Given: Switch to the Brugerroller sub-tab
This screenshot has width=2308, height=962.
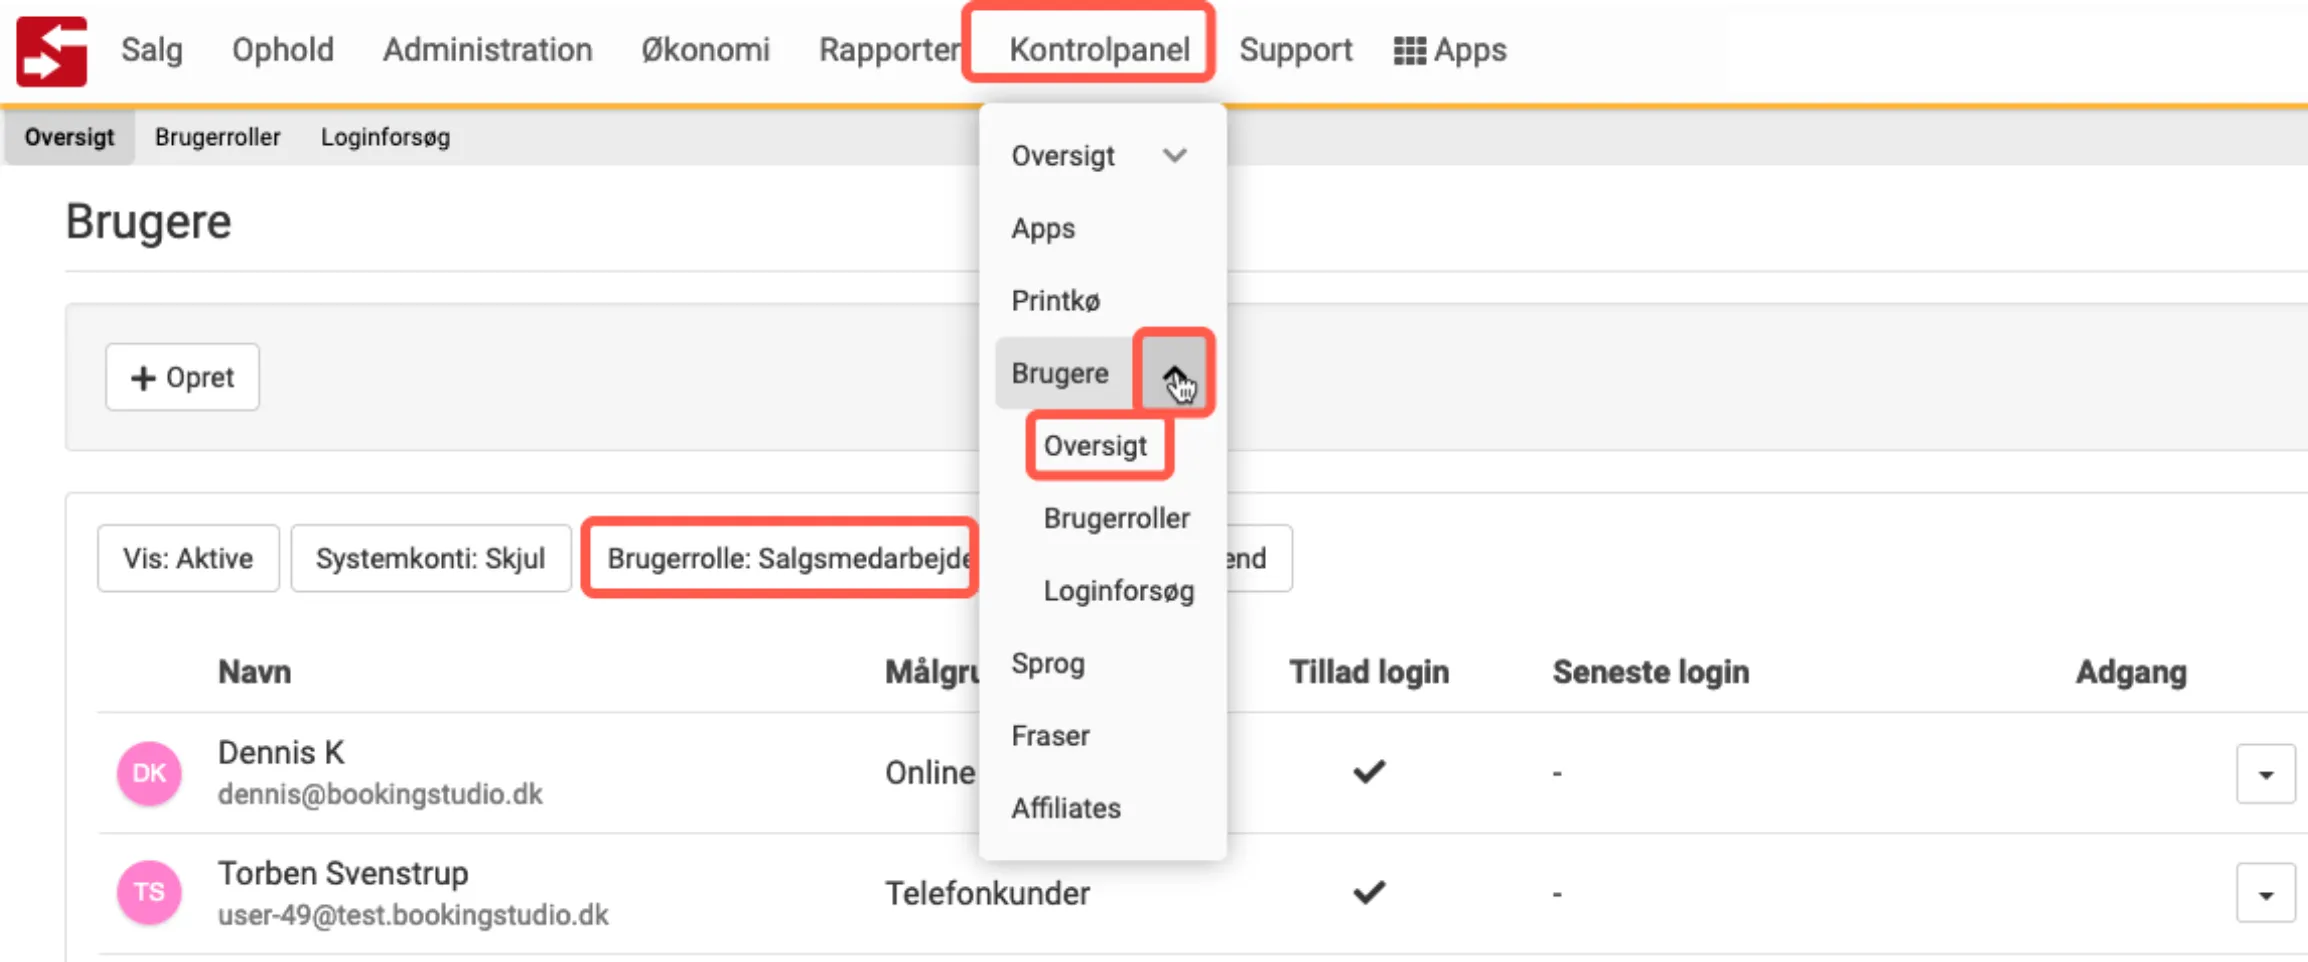Looking at the screenshot, I should coord(217,137).
